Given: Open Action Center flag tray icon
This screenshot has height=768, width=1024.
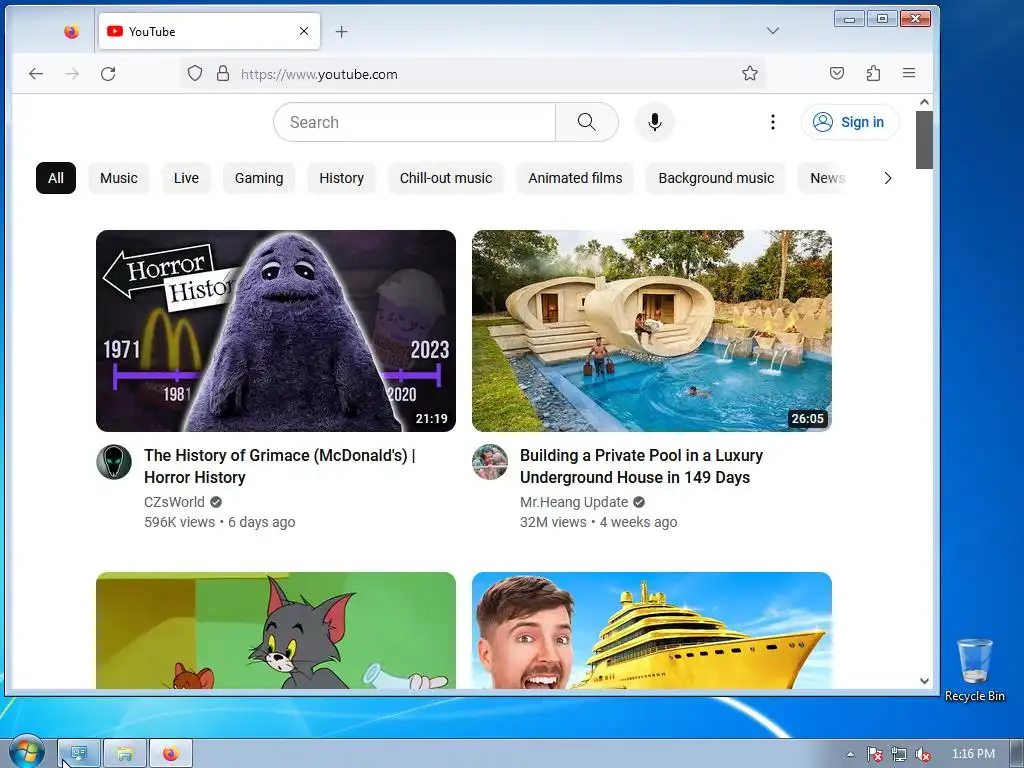Looking at the screenshot, I should point(874,754).
